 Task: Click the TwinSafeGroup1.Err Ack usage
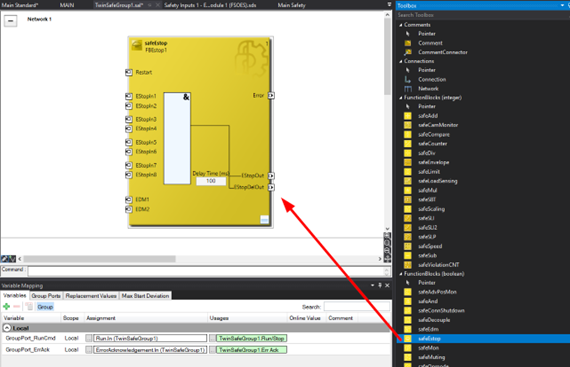[252, 350]
